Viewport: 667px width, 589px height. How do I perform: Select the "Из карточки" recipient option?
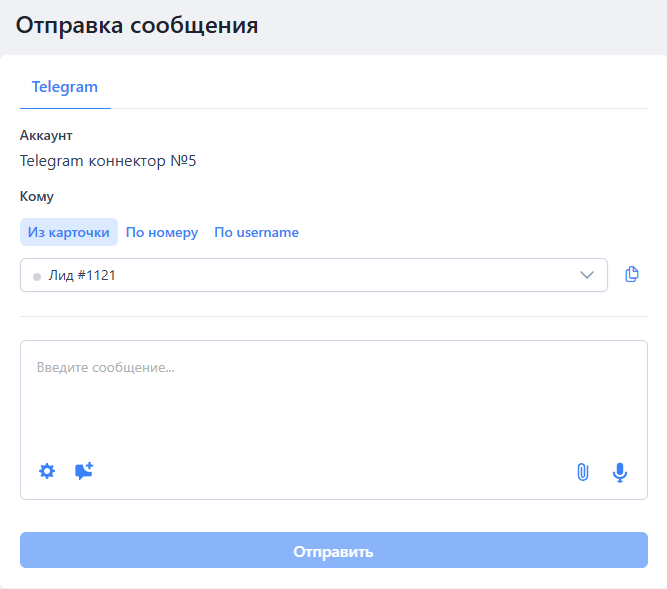(68, 232)
